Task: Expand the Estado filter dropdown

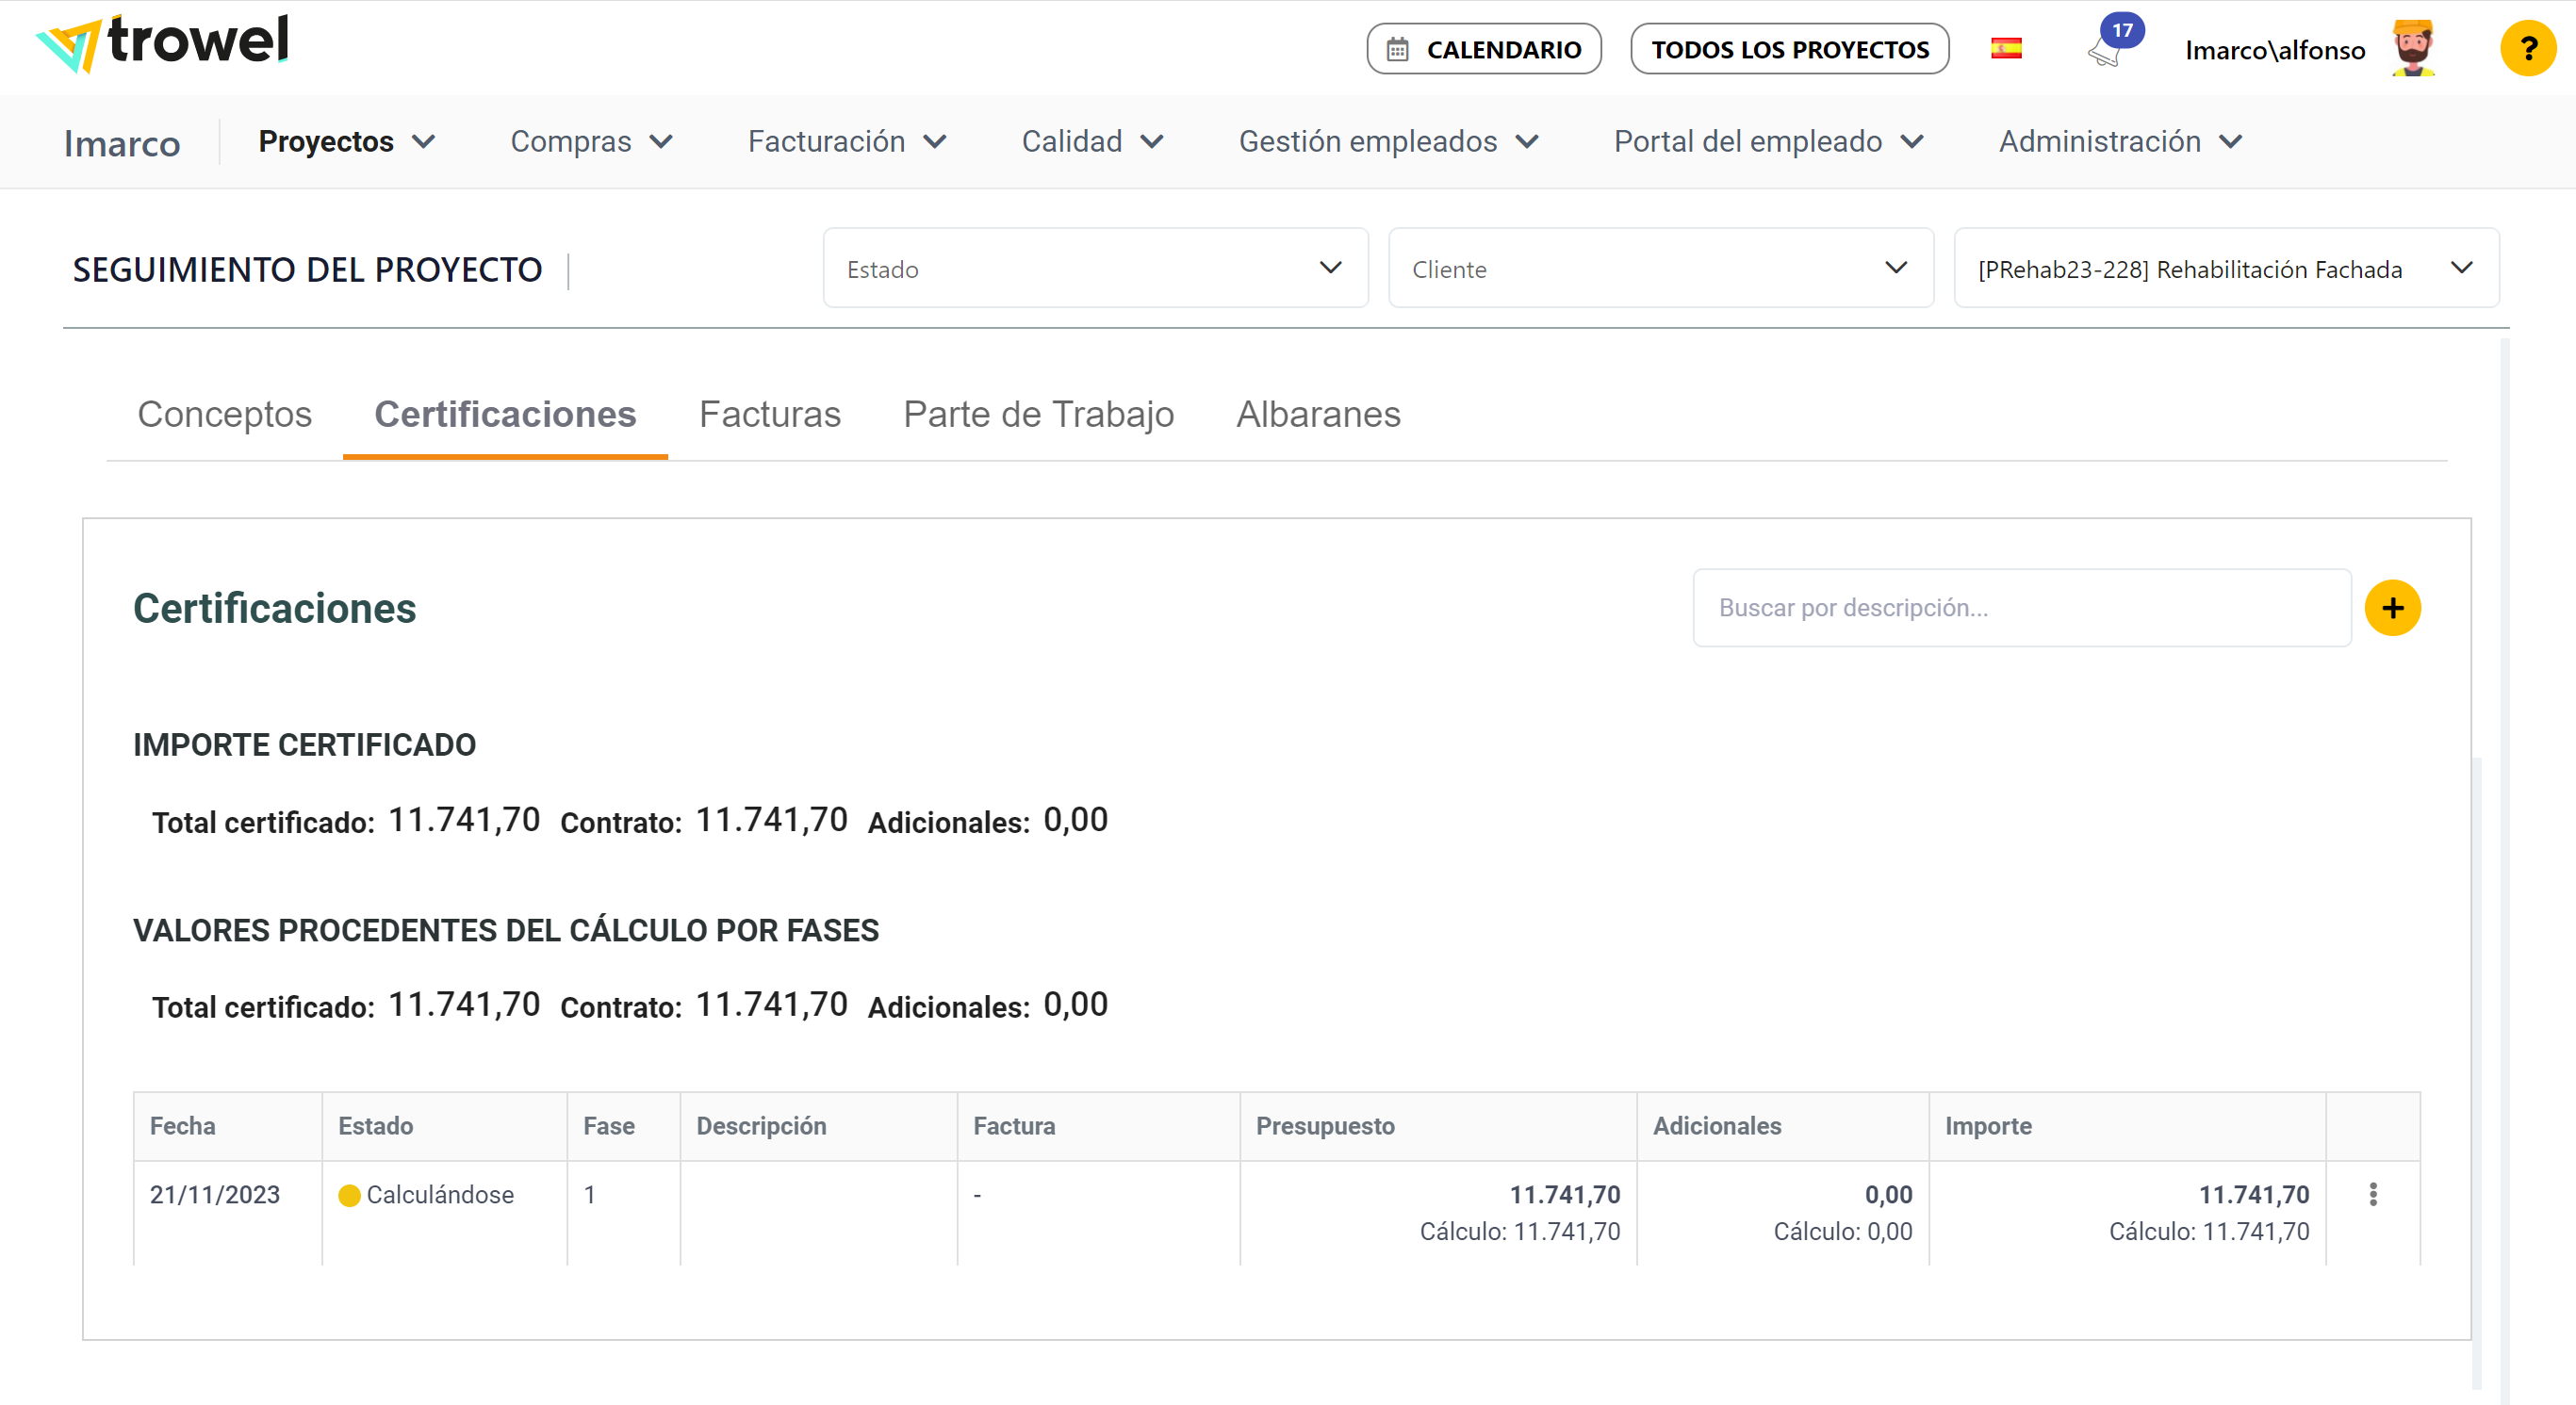Action: point(1095,269)
